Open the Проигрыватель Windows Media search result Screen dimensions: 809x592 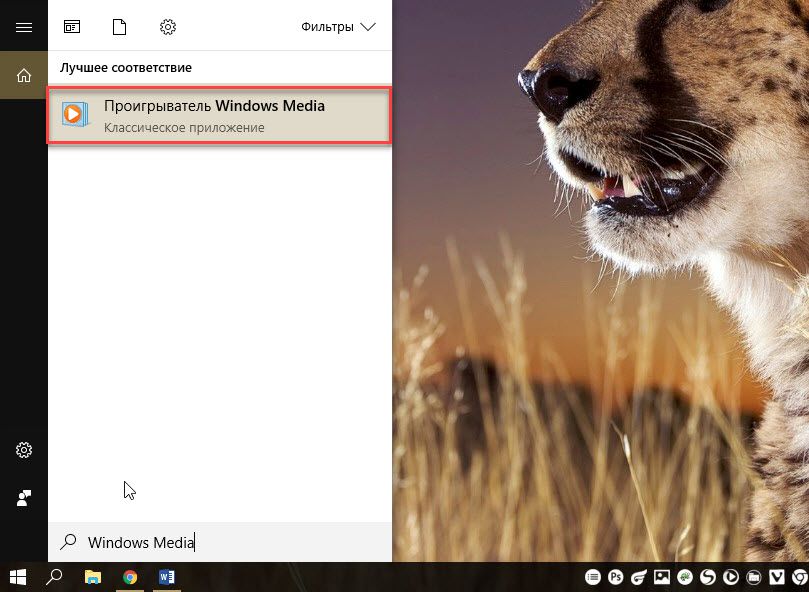(x=218, y=116)
